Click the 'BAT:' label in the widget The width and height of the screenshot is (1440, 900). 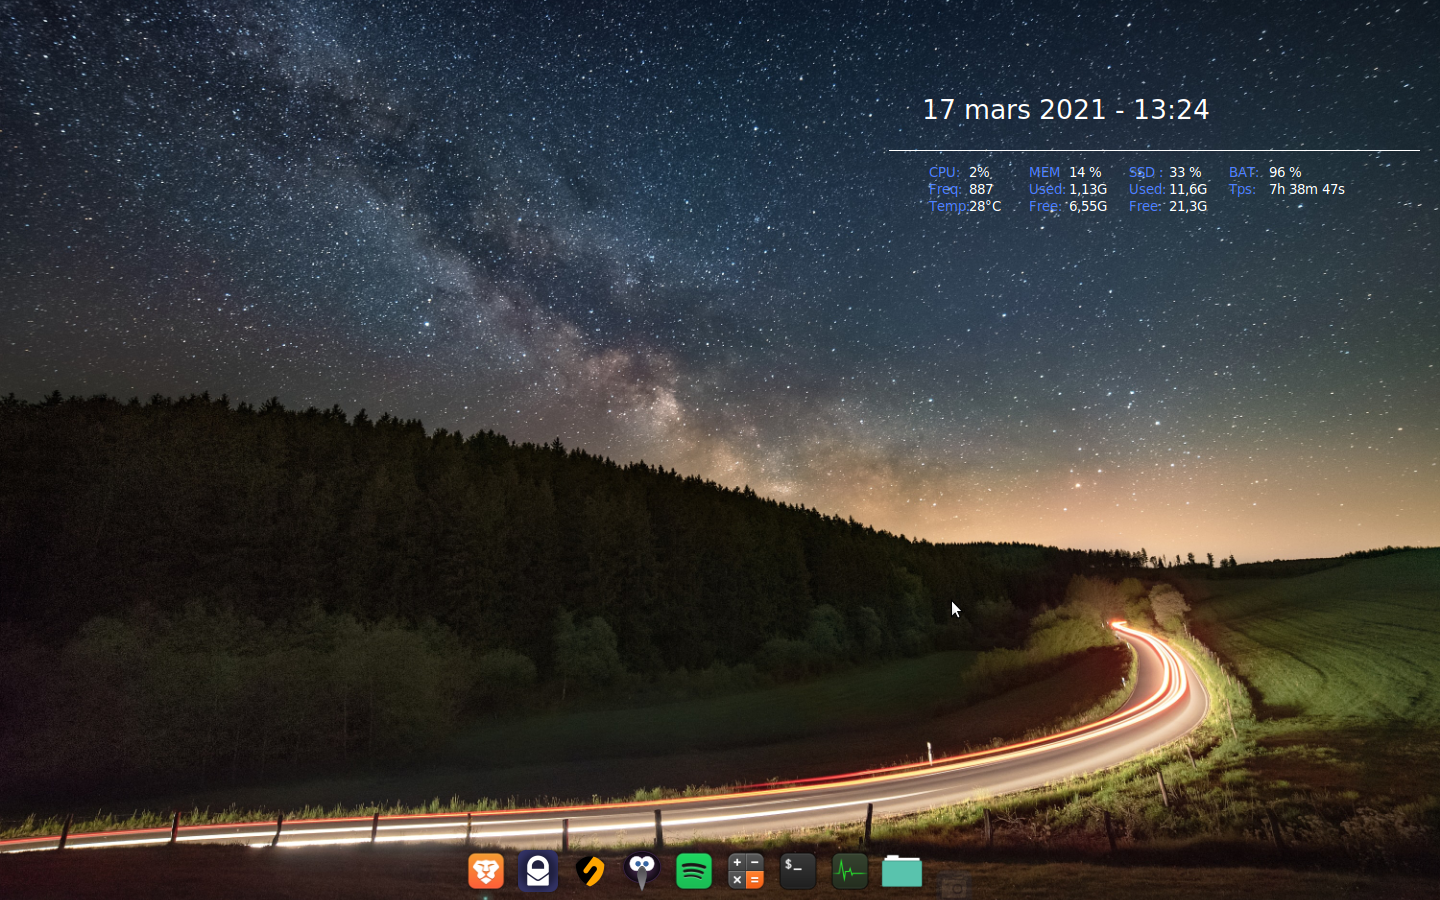click(1244, 172)
